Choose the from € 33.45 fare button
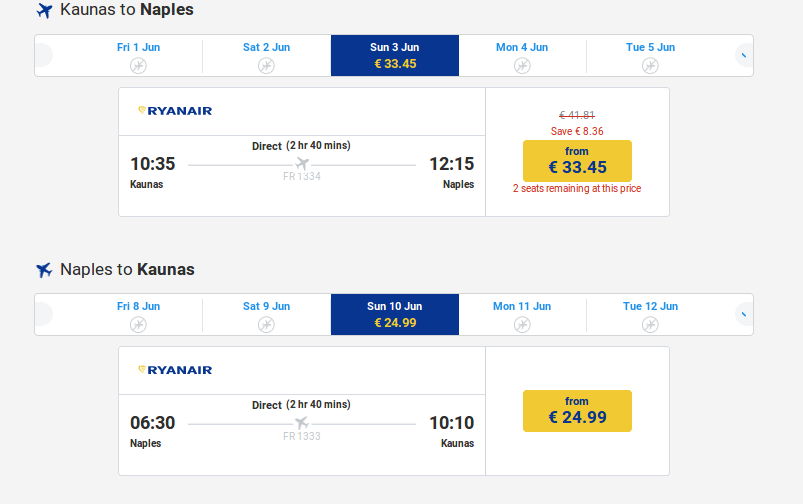Screen dimensions: 803x504 coord(577,161)
